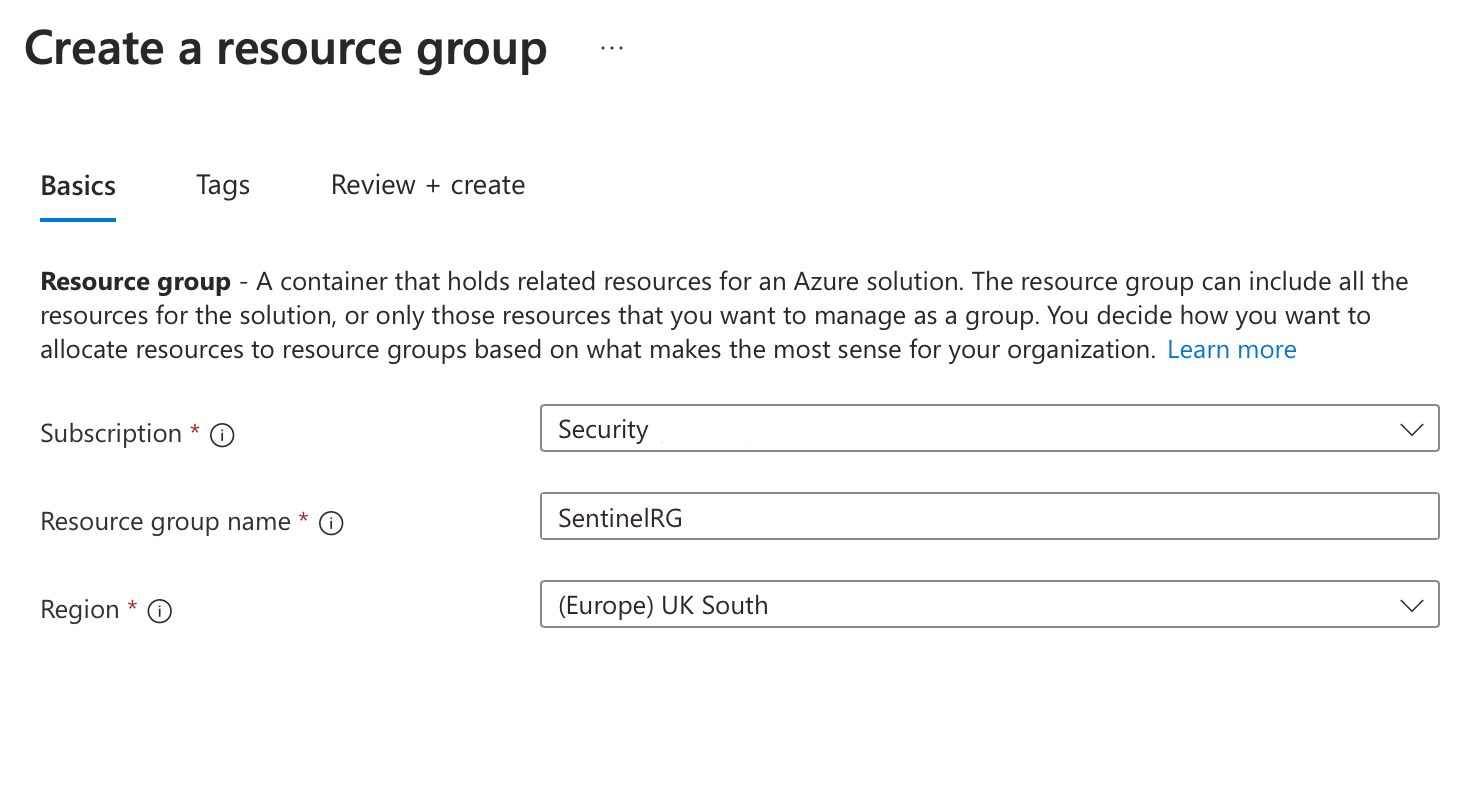
Task: Click the Resource group name field with SentinelRG
Action: tap(989, 516)
